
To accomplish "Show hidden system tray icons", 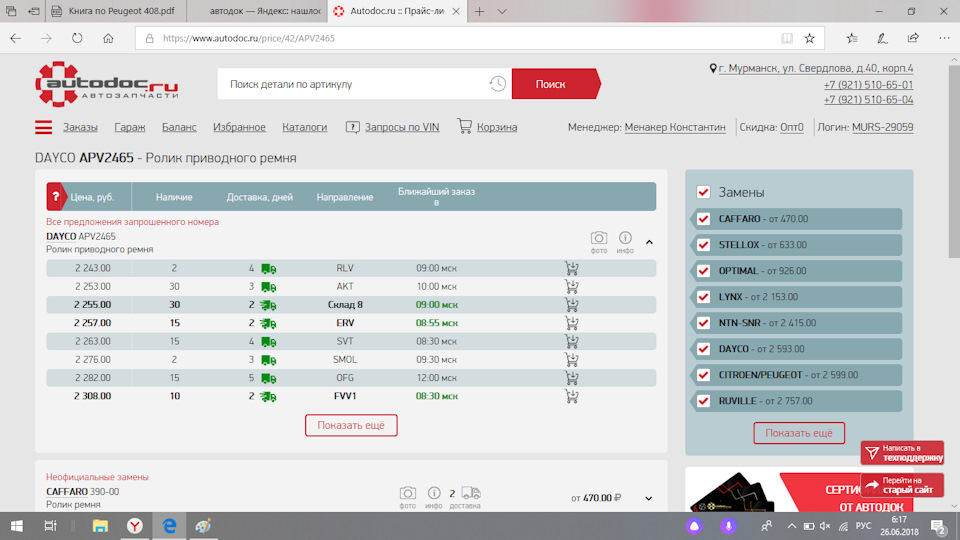I will click(792, 526).
